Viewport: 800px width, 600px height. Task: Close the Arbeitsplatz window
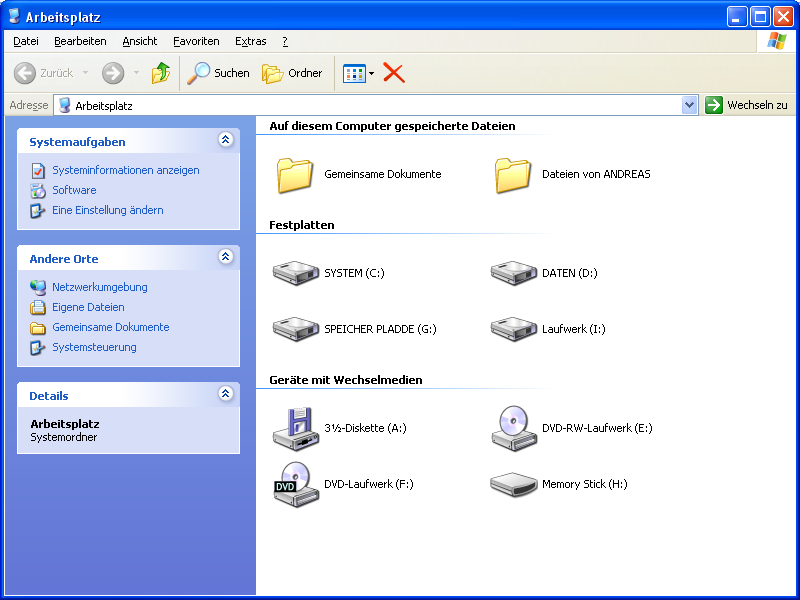click(783, 17)
